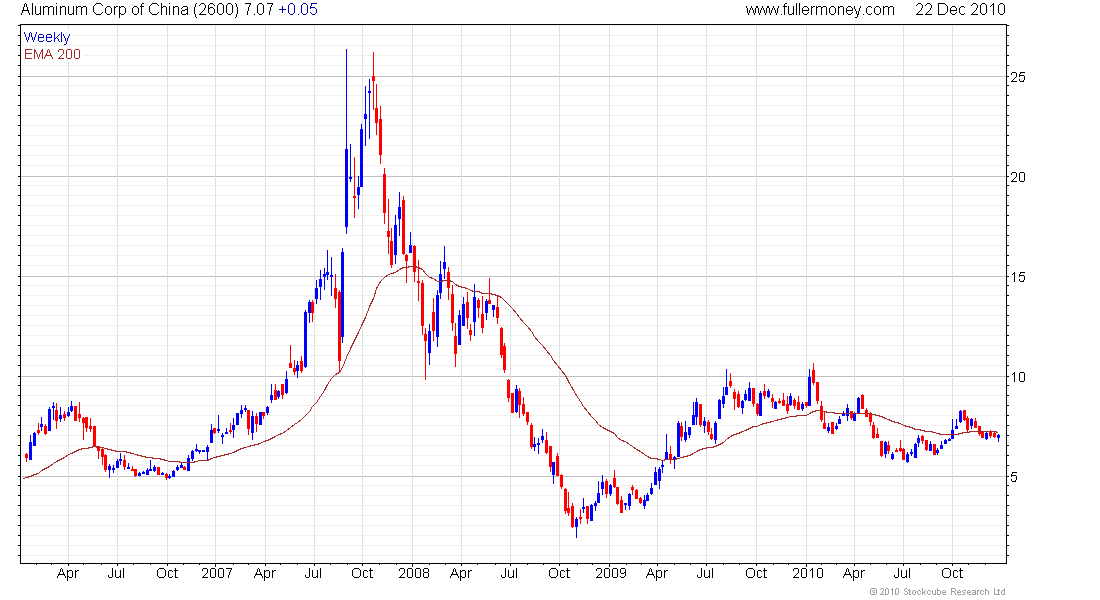This screenshot has width=1100, height=600.
Task: Click the 5 price axis label
Action: tap(1014, 477)
